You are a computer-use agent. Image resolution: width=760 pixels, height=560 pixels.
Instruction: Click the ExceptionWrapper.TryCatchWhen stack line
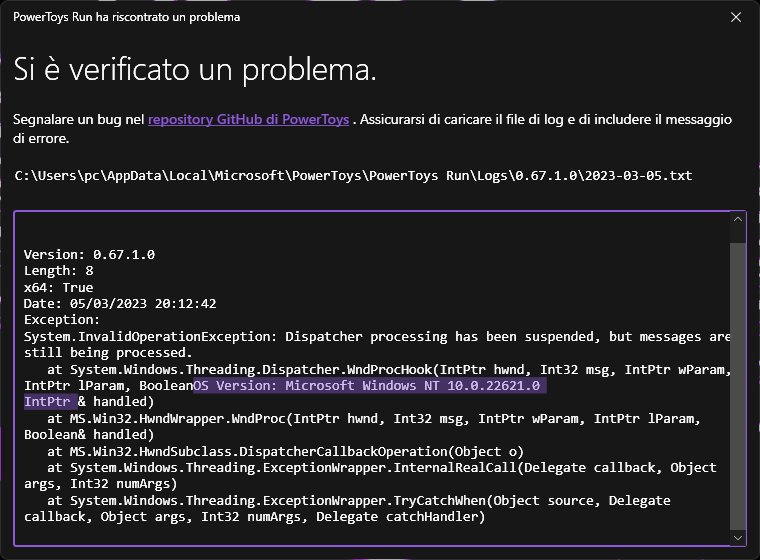point(359,500)
